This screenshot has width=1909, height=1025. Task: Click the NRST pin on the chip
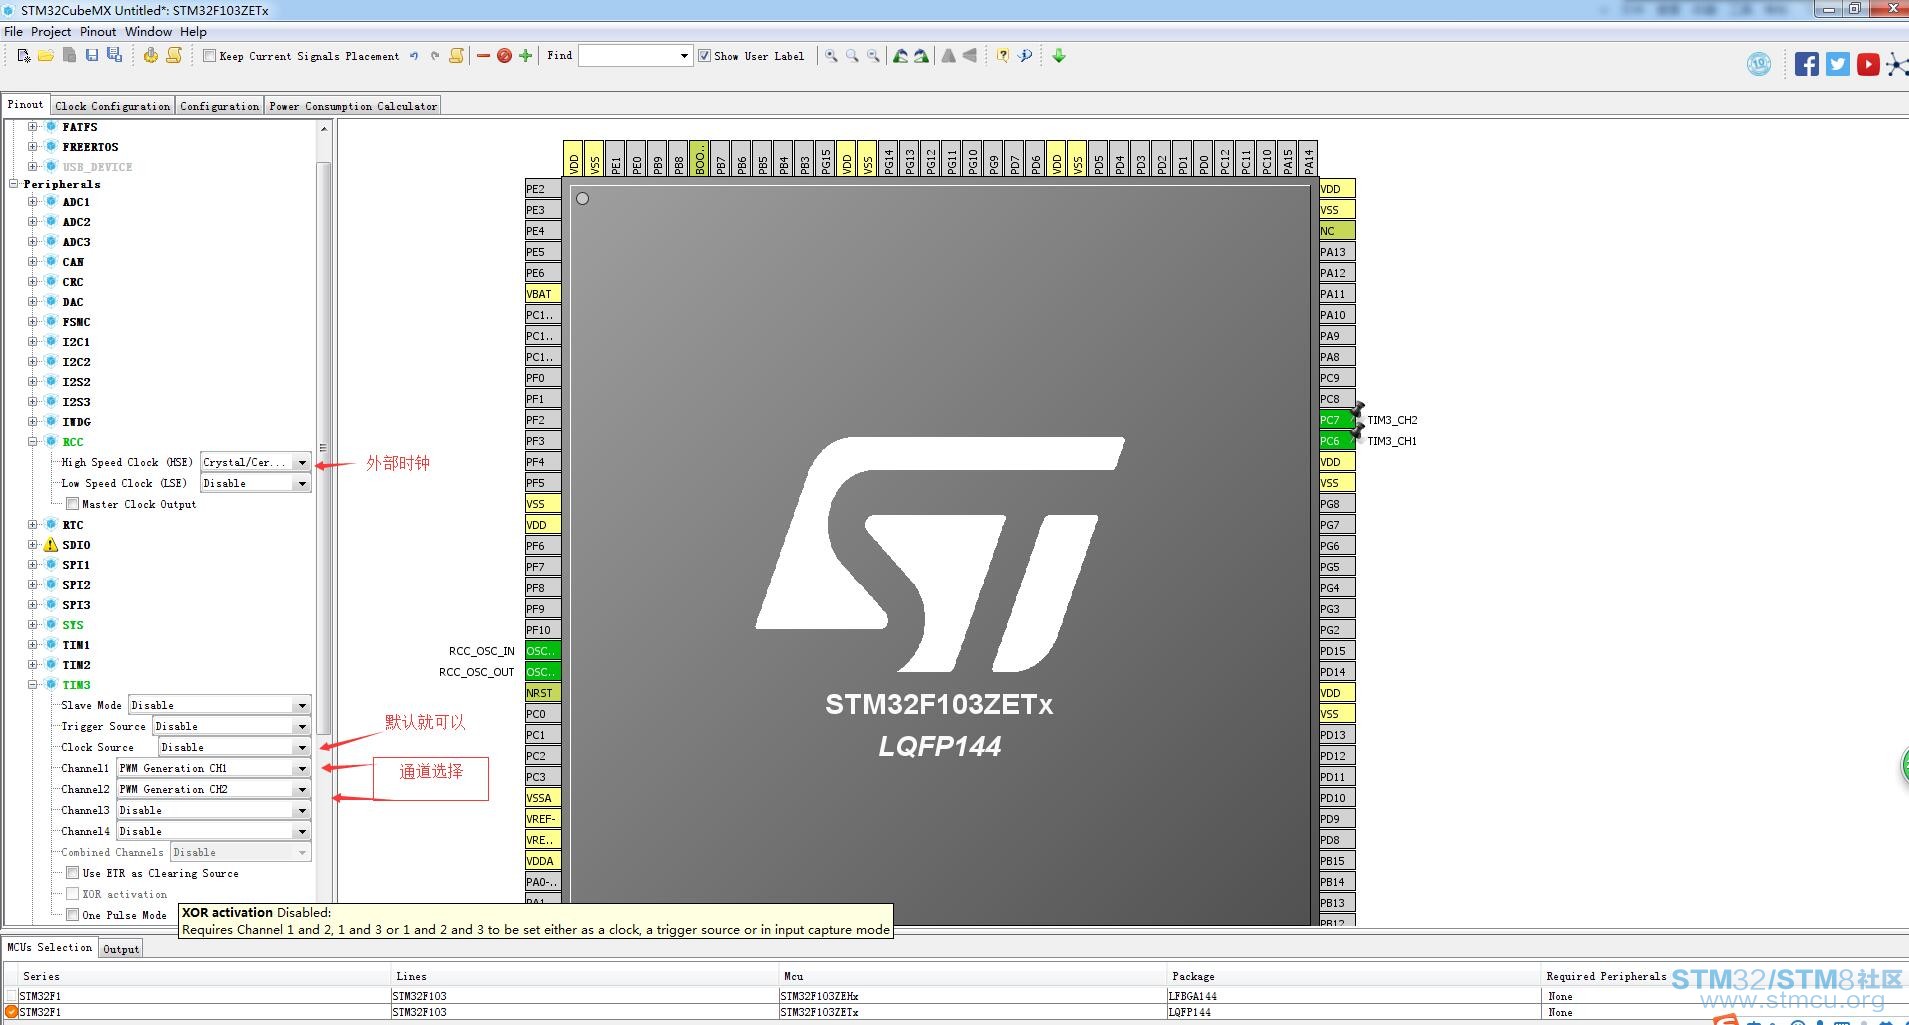[x=543, y=693]
